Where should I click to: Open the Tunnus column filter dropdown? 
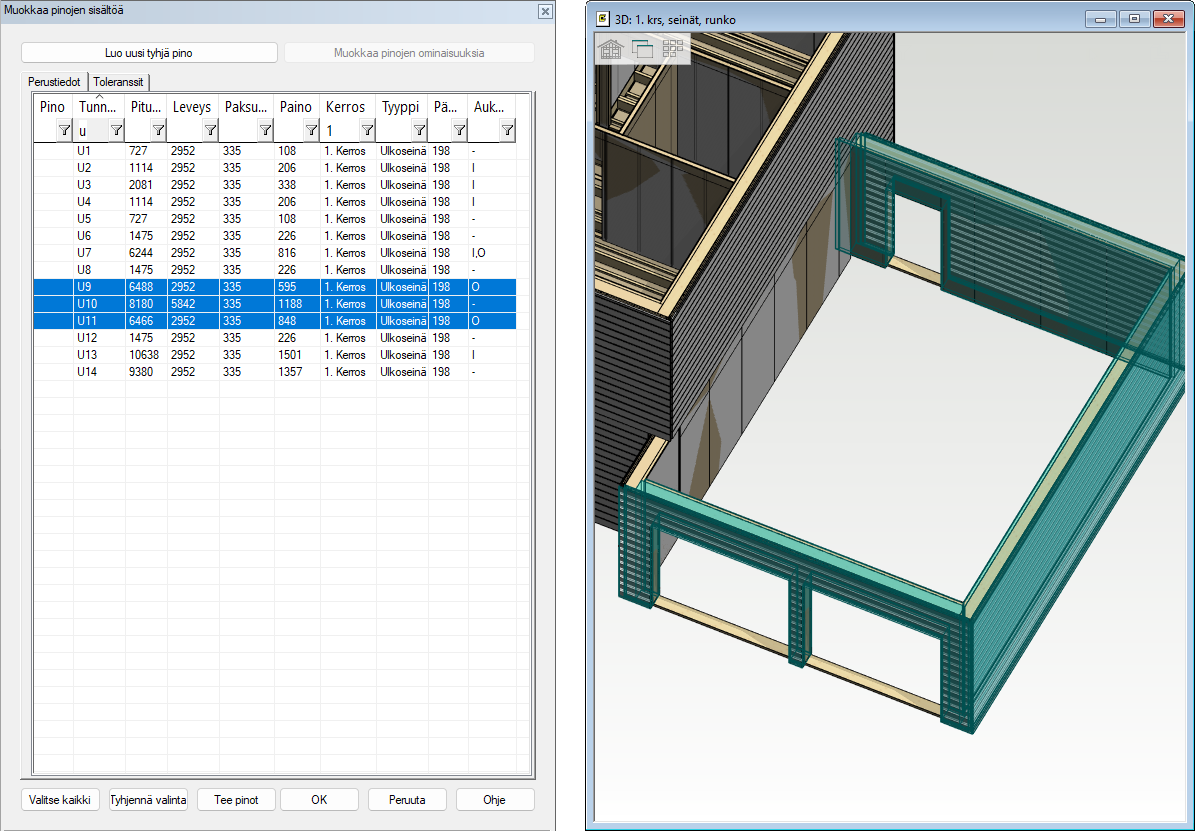116,130
